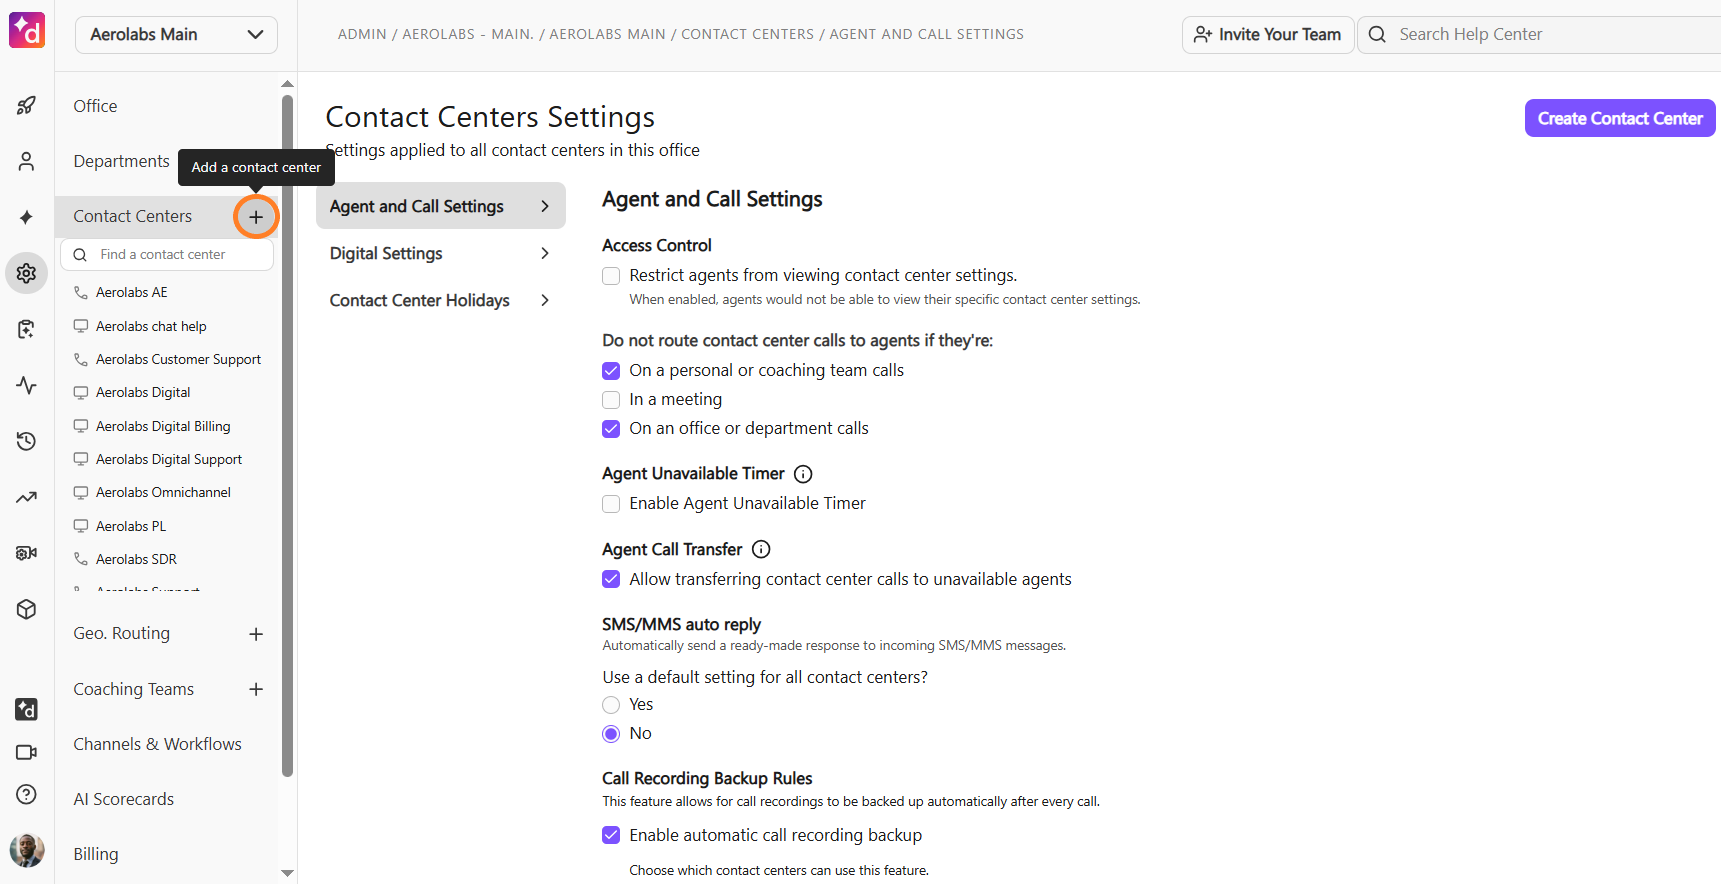
Task: Open the history clock icon in sidebar
Action: click(27, 441)
